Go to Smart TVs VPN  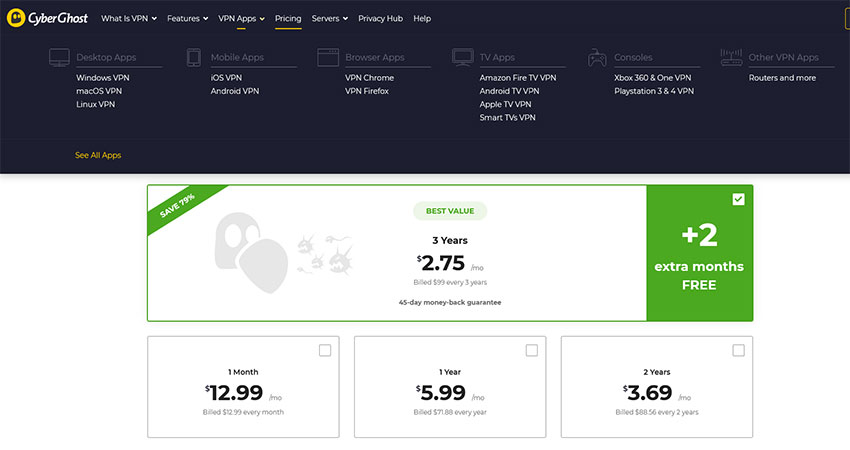coord(507,117)
